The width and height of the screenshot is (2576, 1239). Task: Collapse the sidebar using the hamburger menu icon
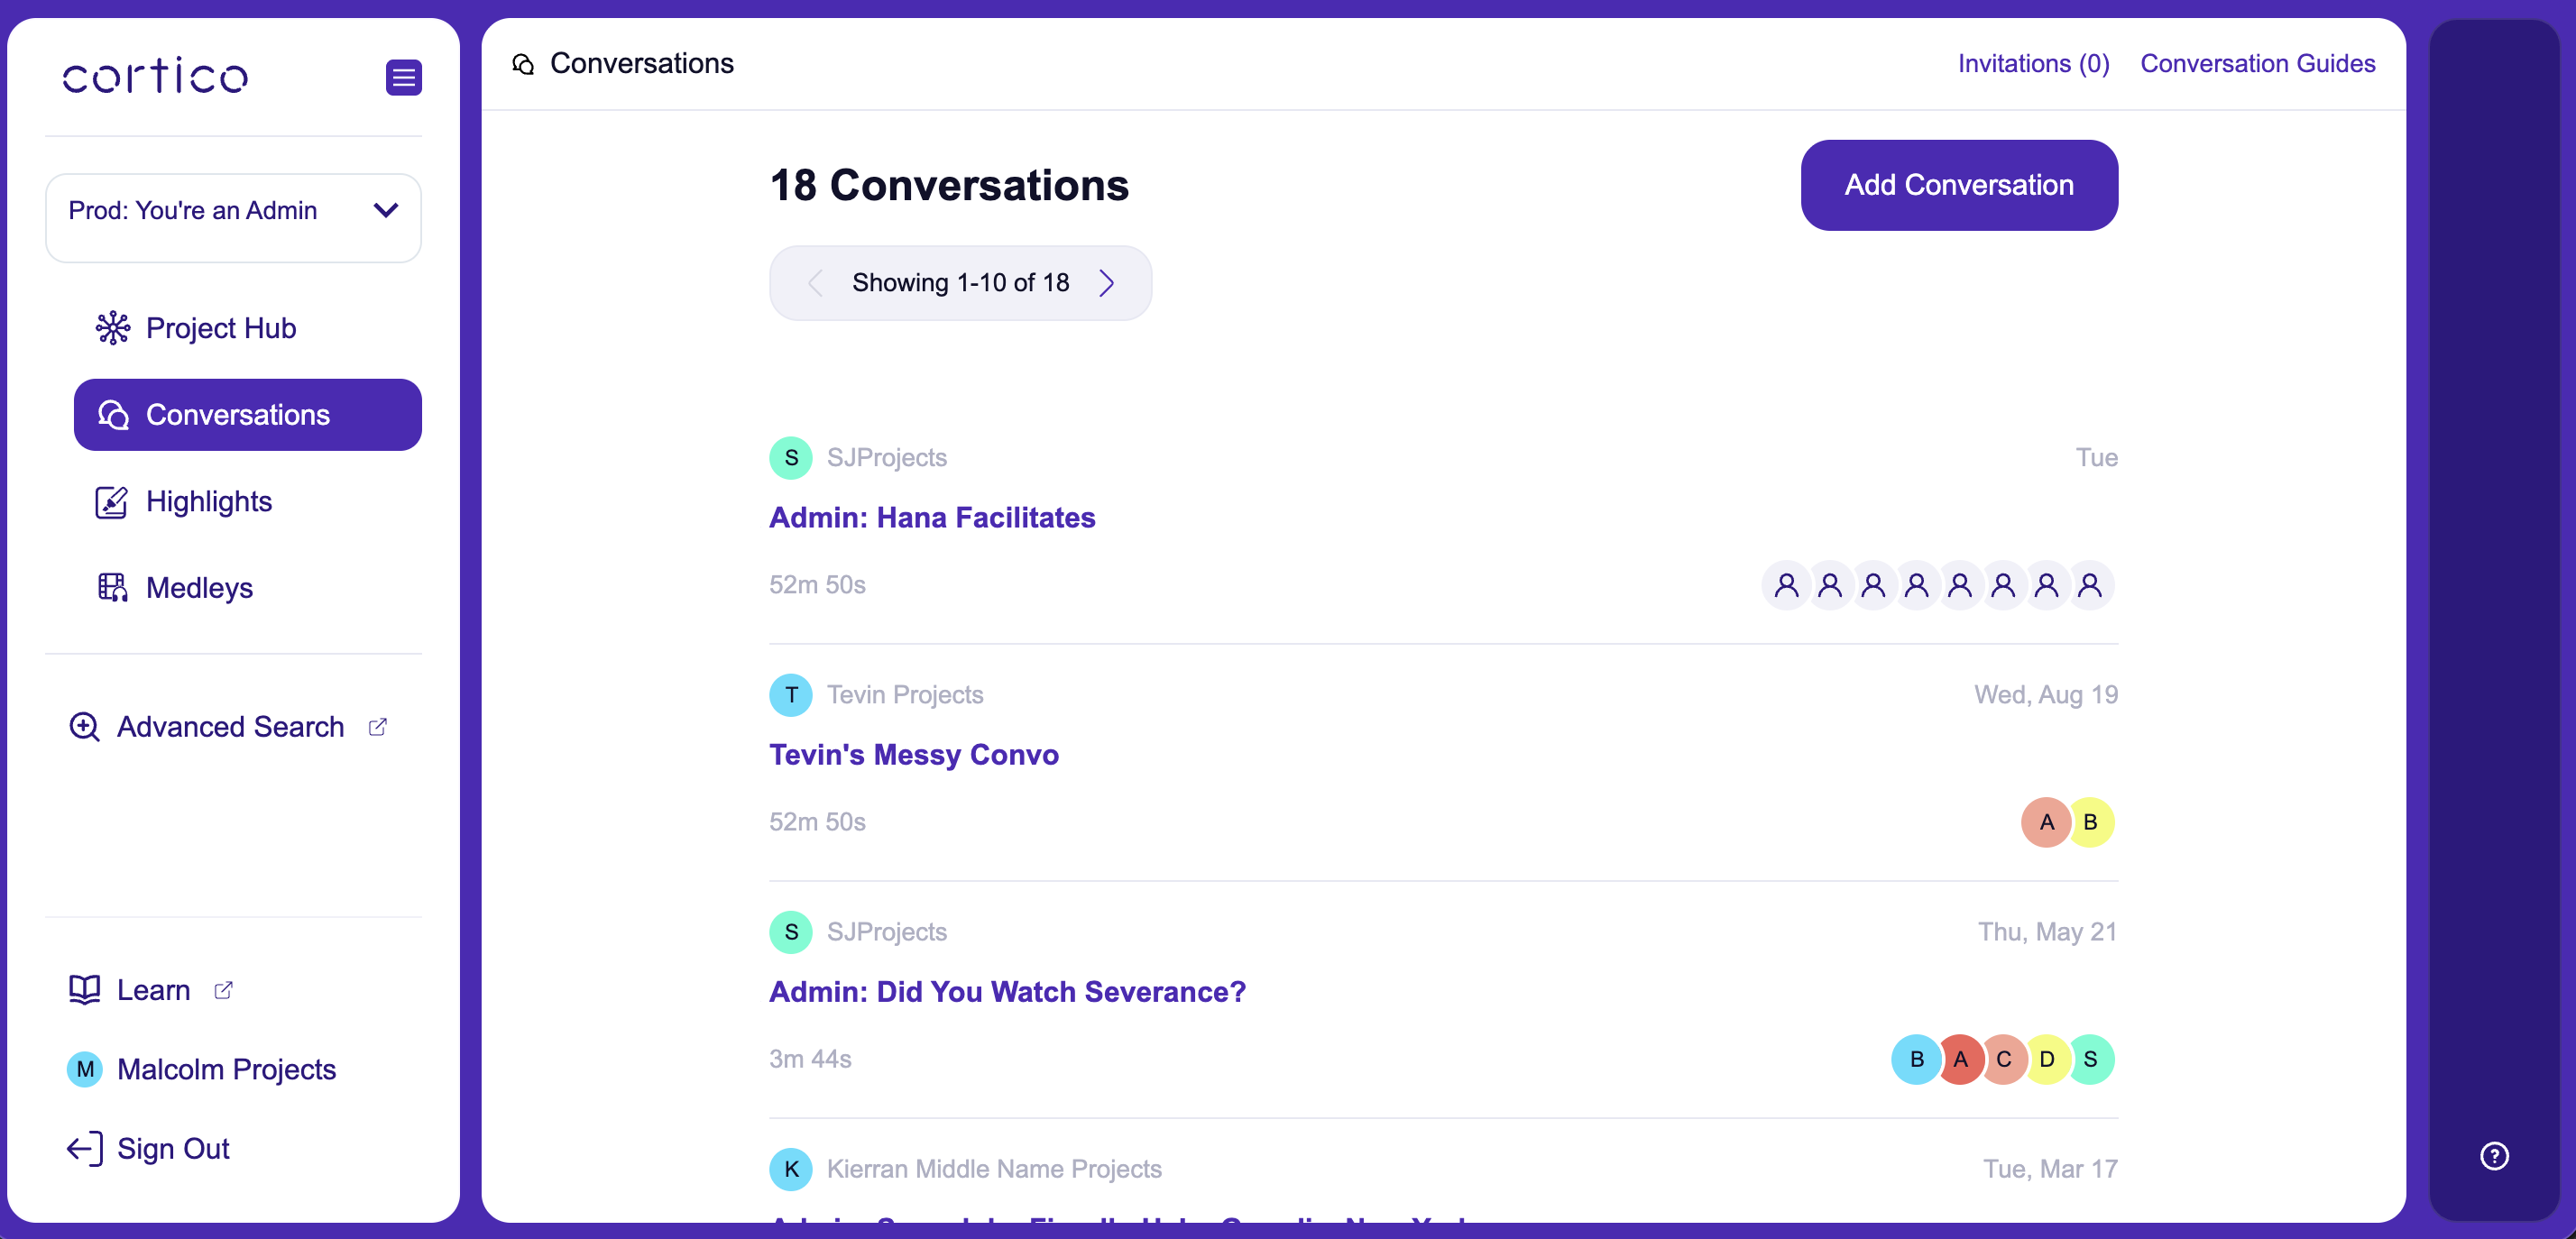pos(403,77)
